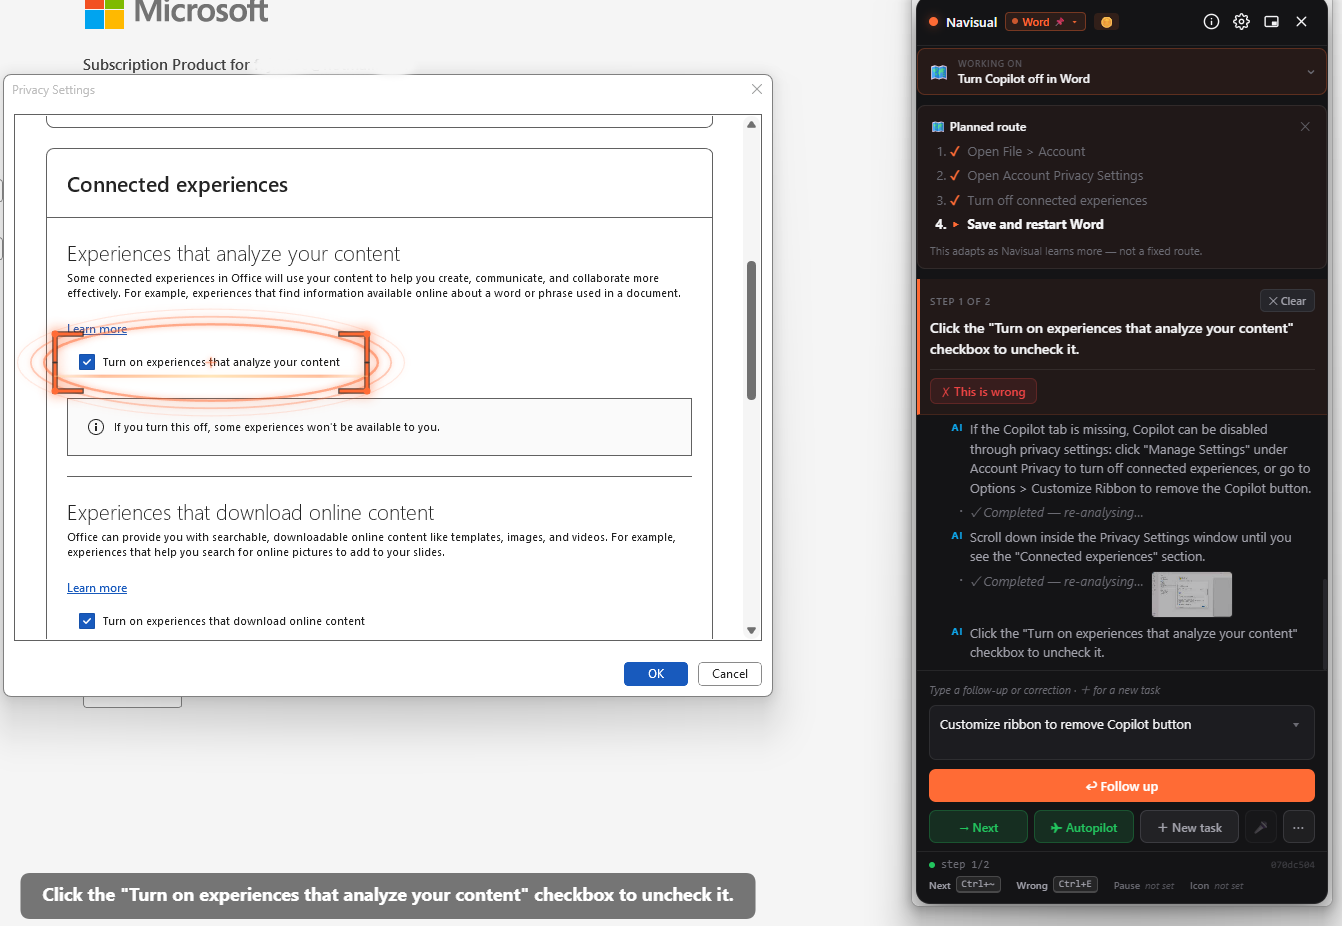This screenshot has width=1342, height=926.
Task: Expand the Working On task chevron
Action: [x=1310, y=72]
